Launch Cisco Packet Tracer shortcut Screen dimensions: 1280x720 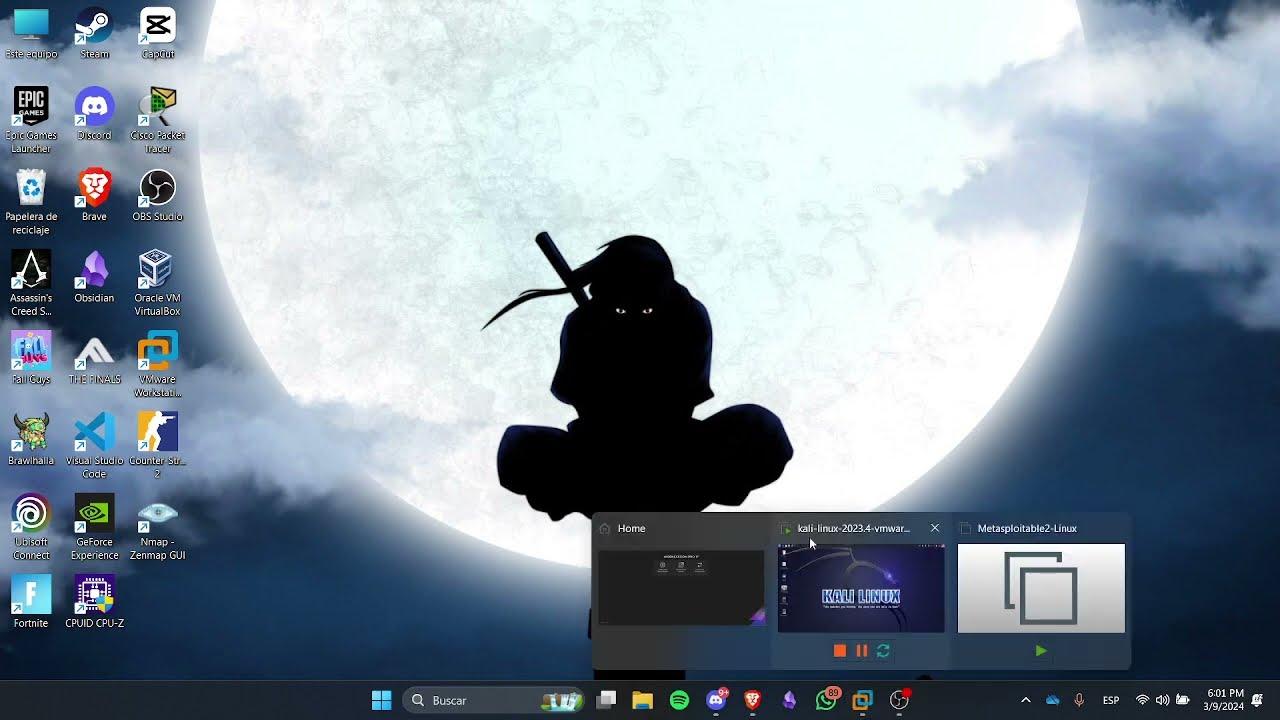158,121
